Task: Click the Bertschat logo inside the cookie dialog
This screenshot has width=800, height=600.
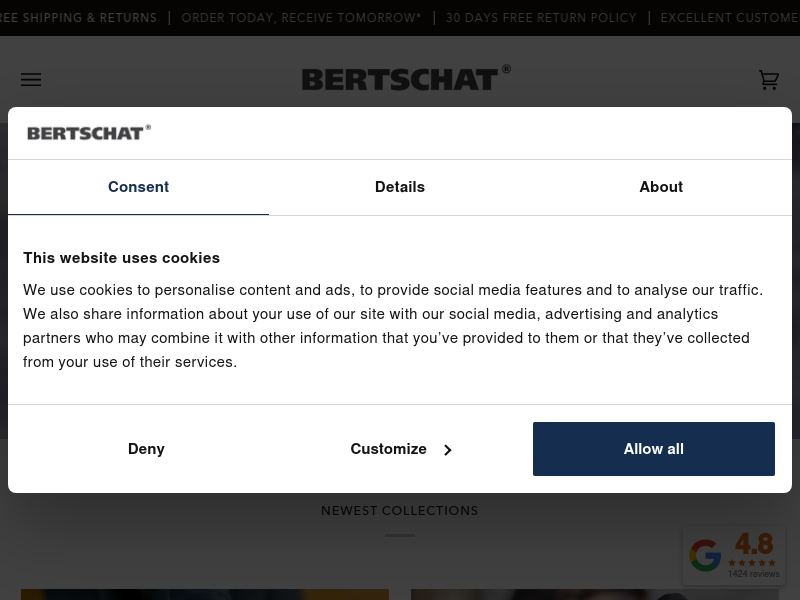Action: [x=89, y=133]
